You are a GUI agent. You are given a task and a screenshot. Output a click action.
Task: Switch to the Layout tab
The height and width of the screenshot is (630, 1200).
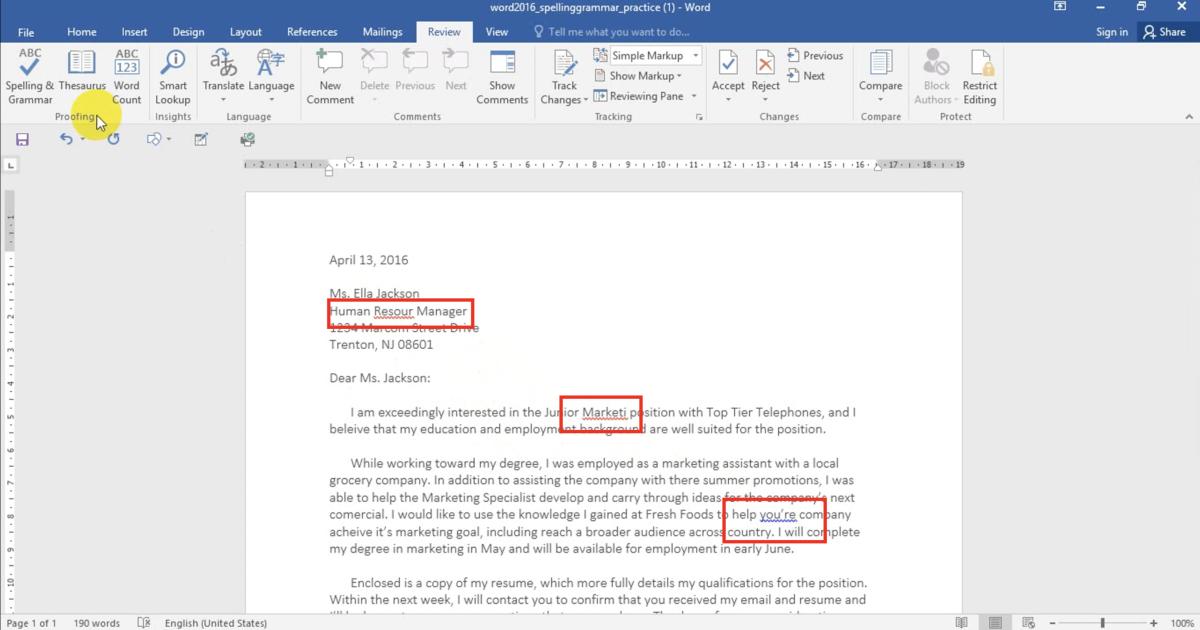[x=246, y=32]
